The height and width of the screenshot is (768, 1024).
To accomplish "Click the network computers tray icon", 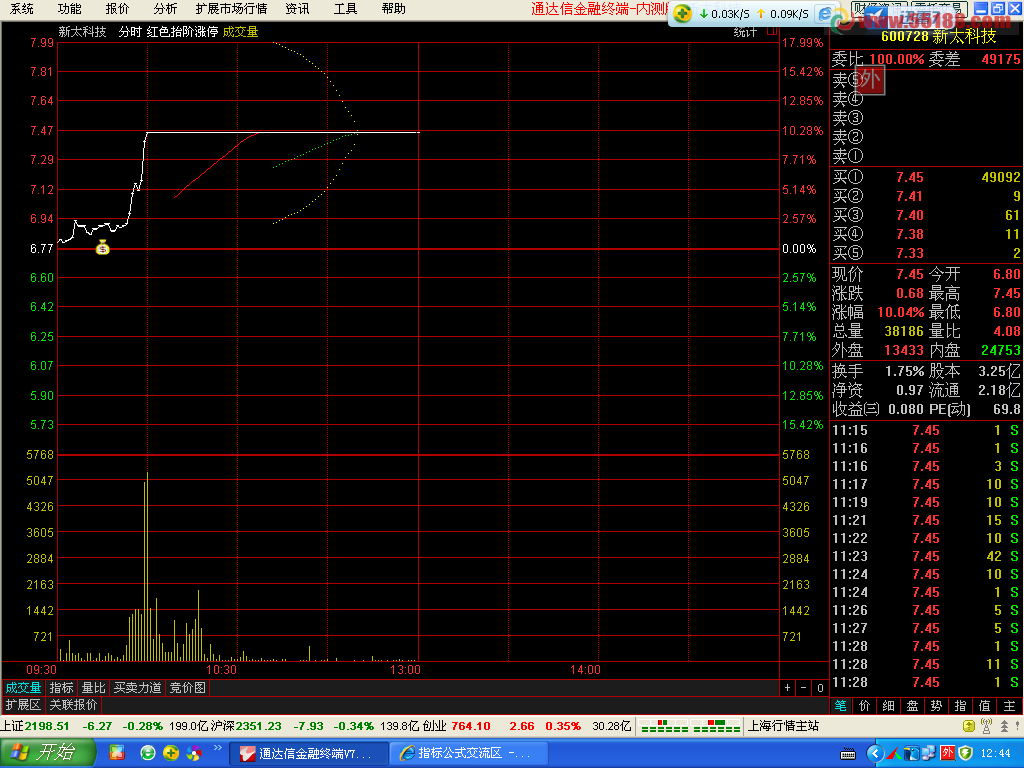I will 929,753.
